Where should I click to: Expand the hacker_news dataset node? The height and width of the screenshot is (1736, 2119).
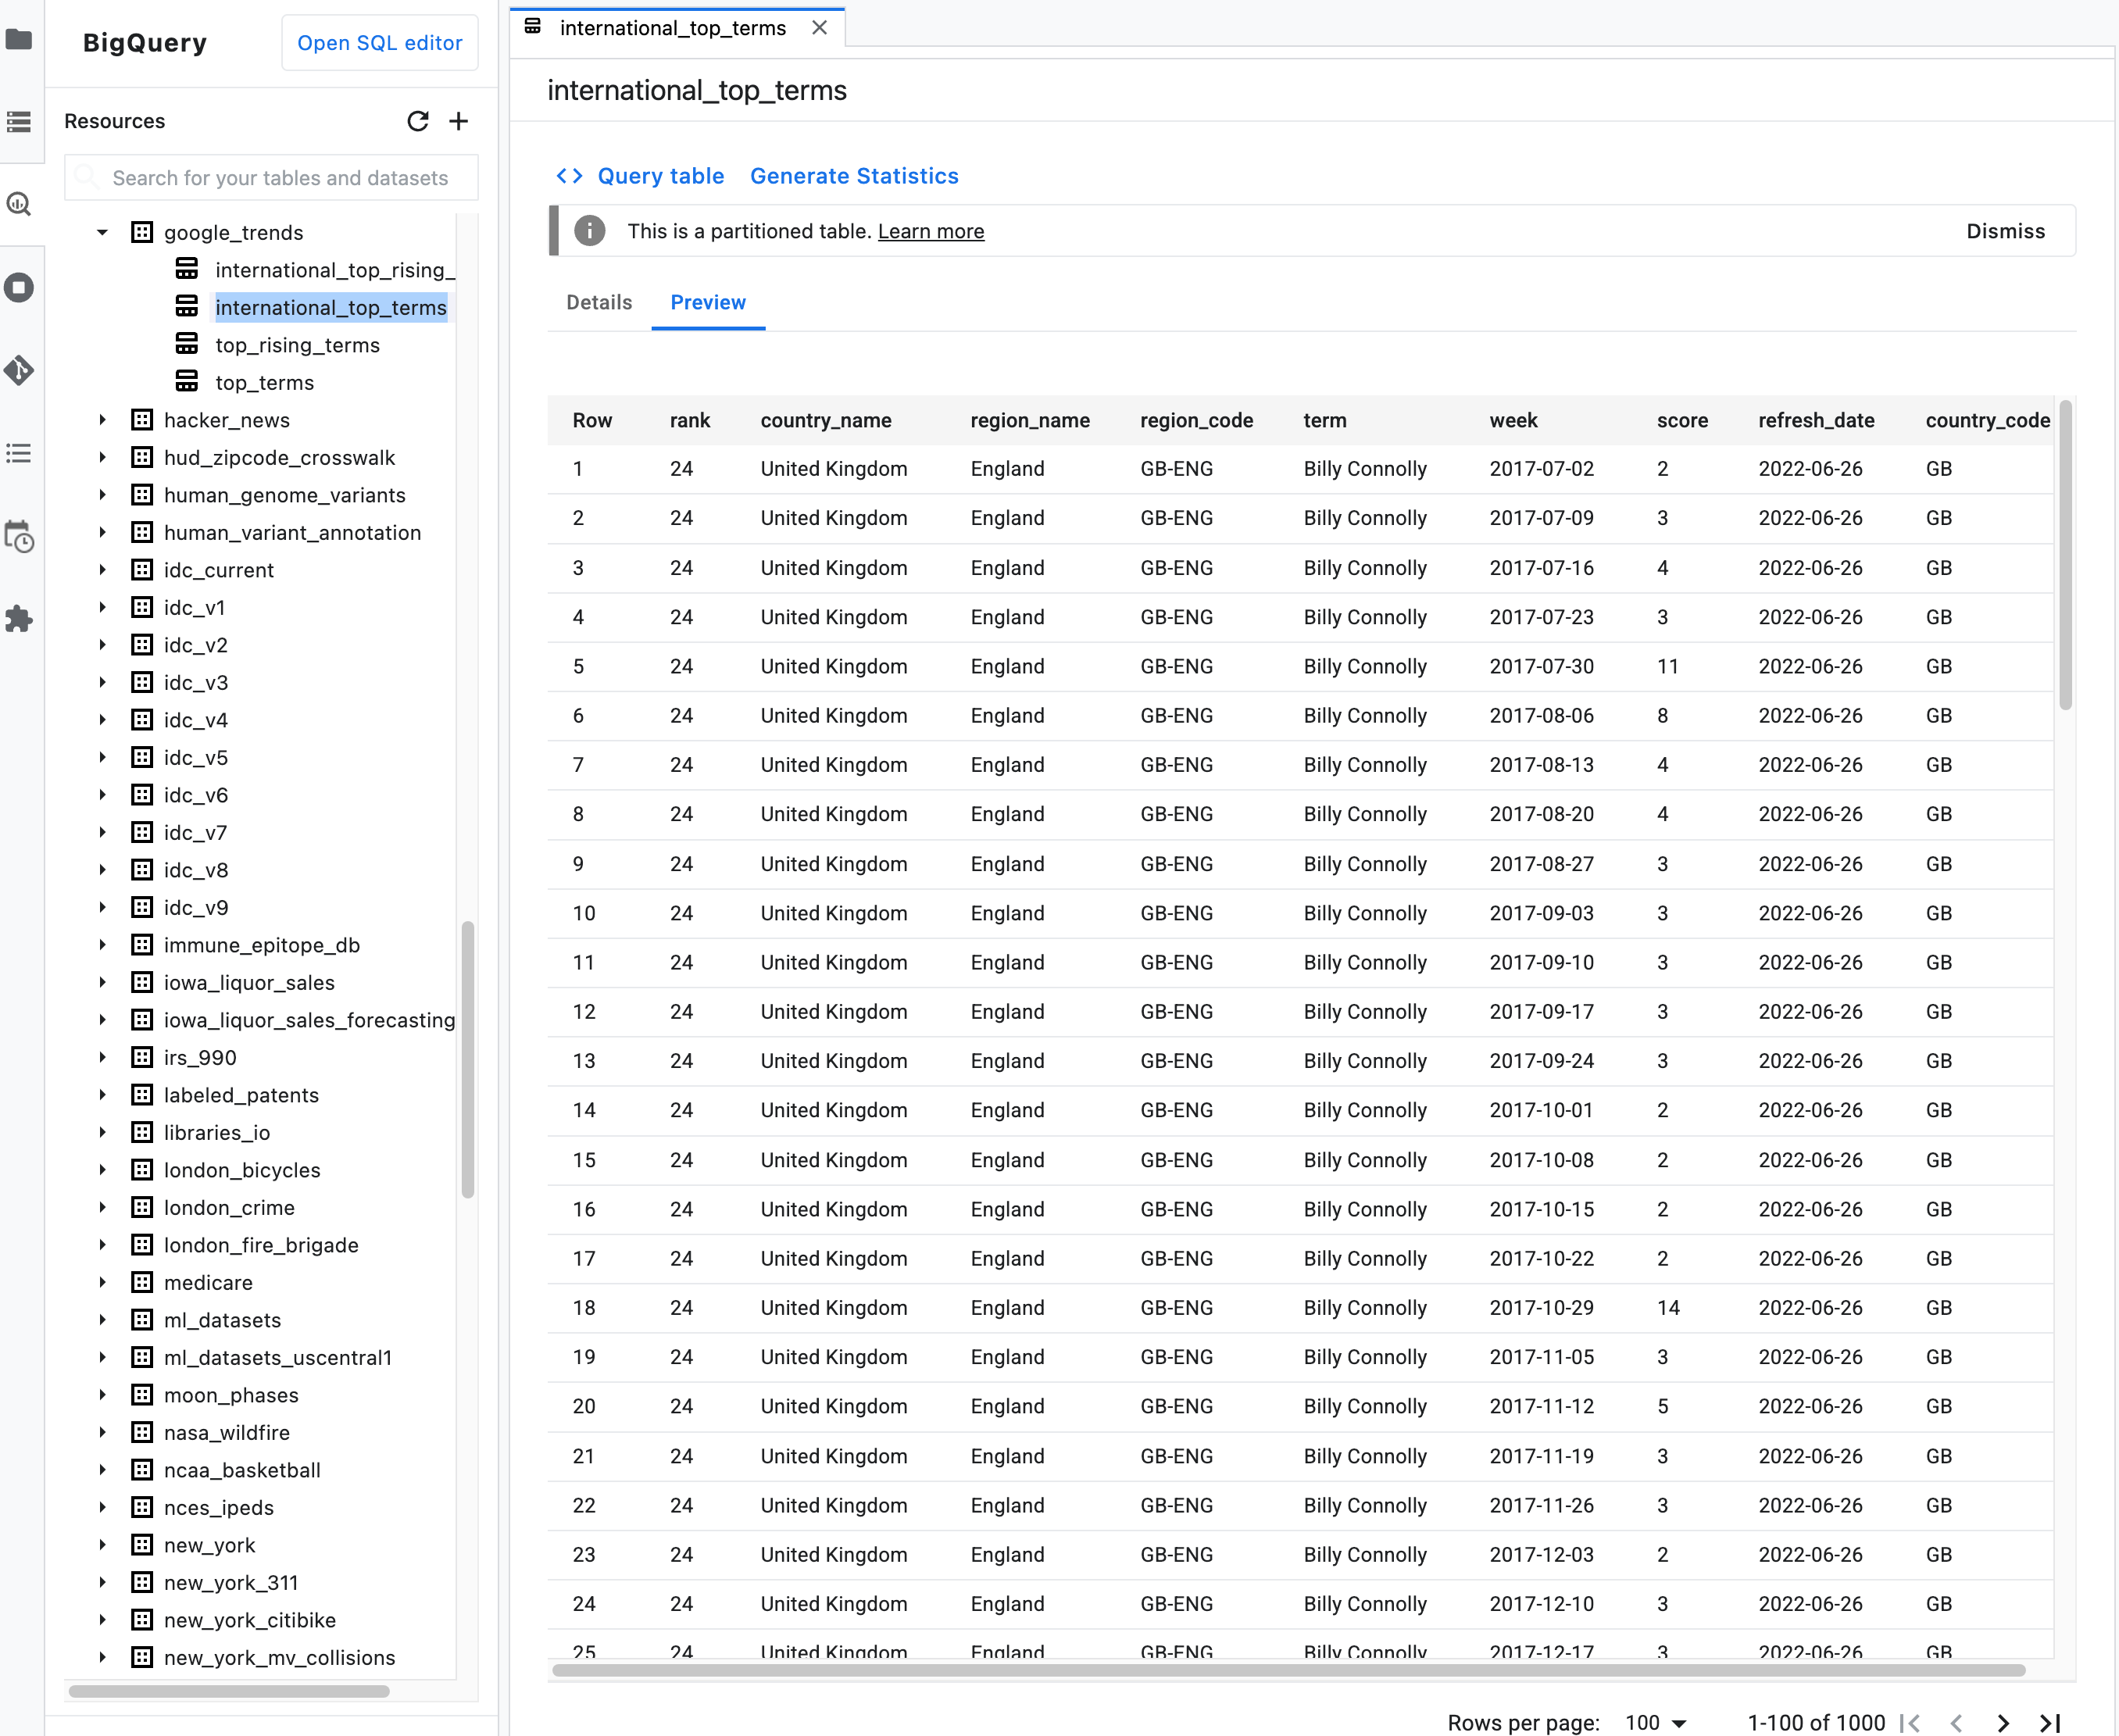(100, 419)
